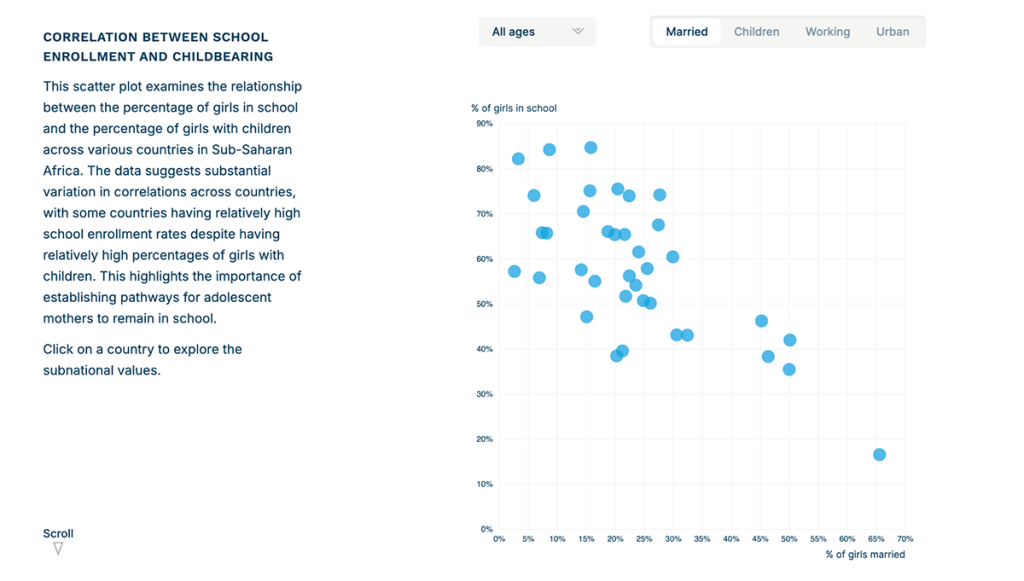Screen dimensions: 1024x581
Task: Select a country dot near 25% married, 74% enrolled
Action: (x=659, y=194)
